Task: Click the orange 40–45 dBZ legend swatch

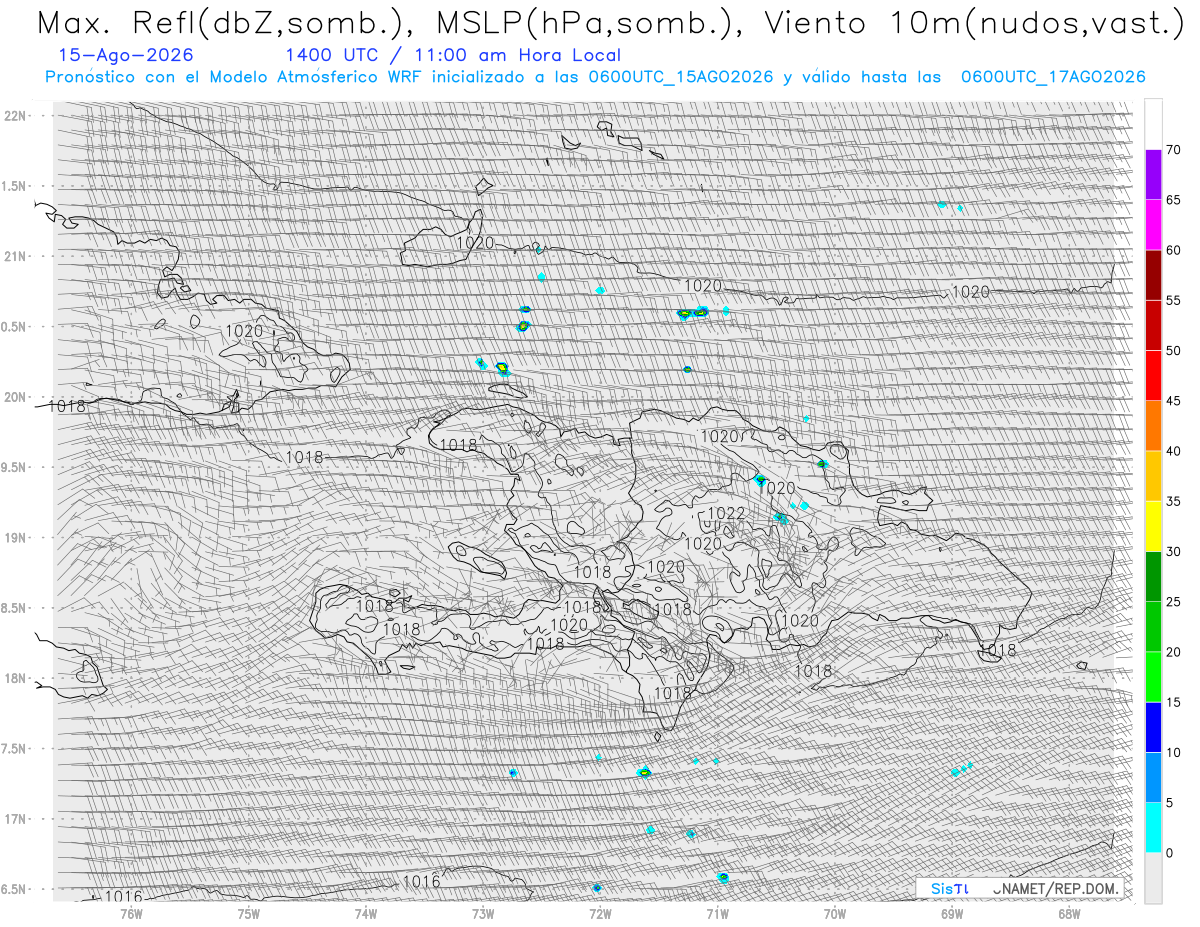Action: tap(1153, 426)
